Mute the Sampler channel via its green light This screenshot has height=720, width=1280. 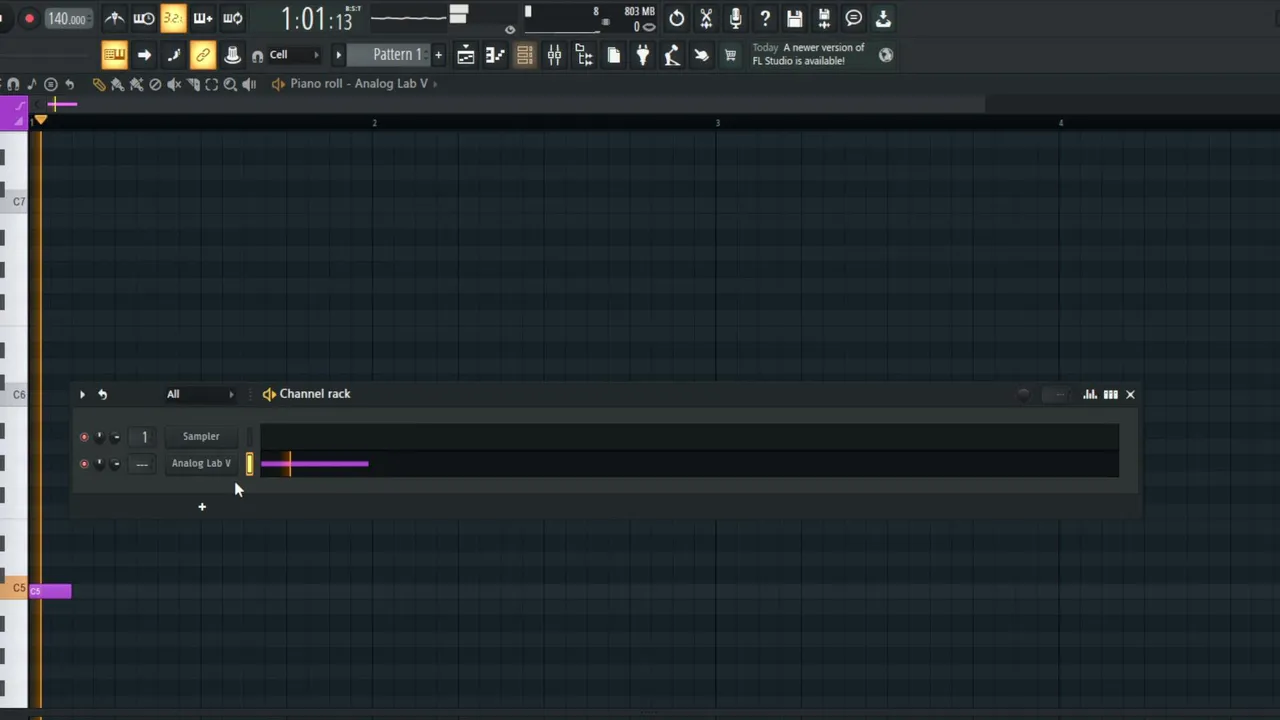coord(84,437)
